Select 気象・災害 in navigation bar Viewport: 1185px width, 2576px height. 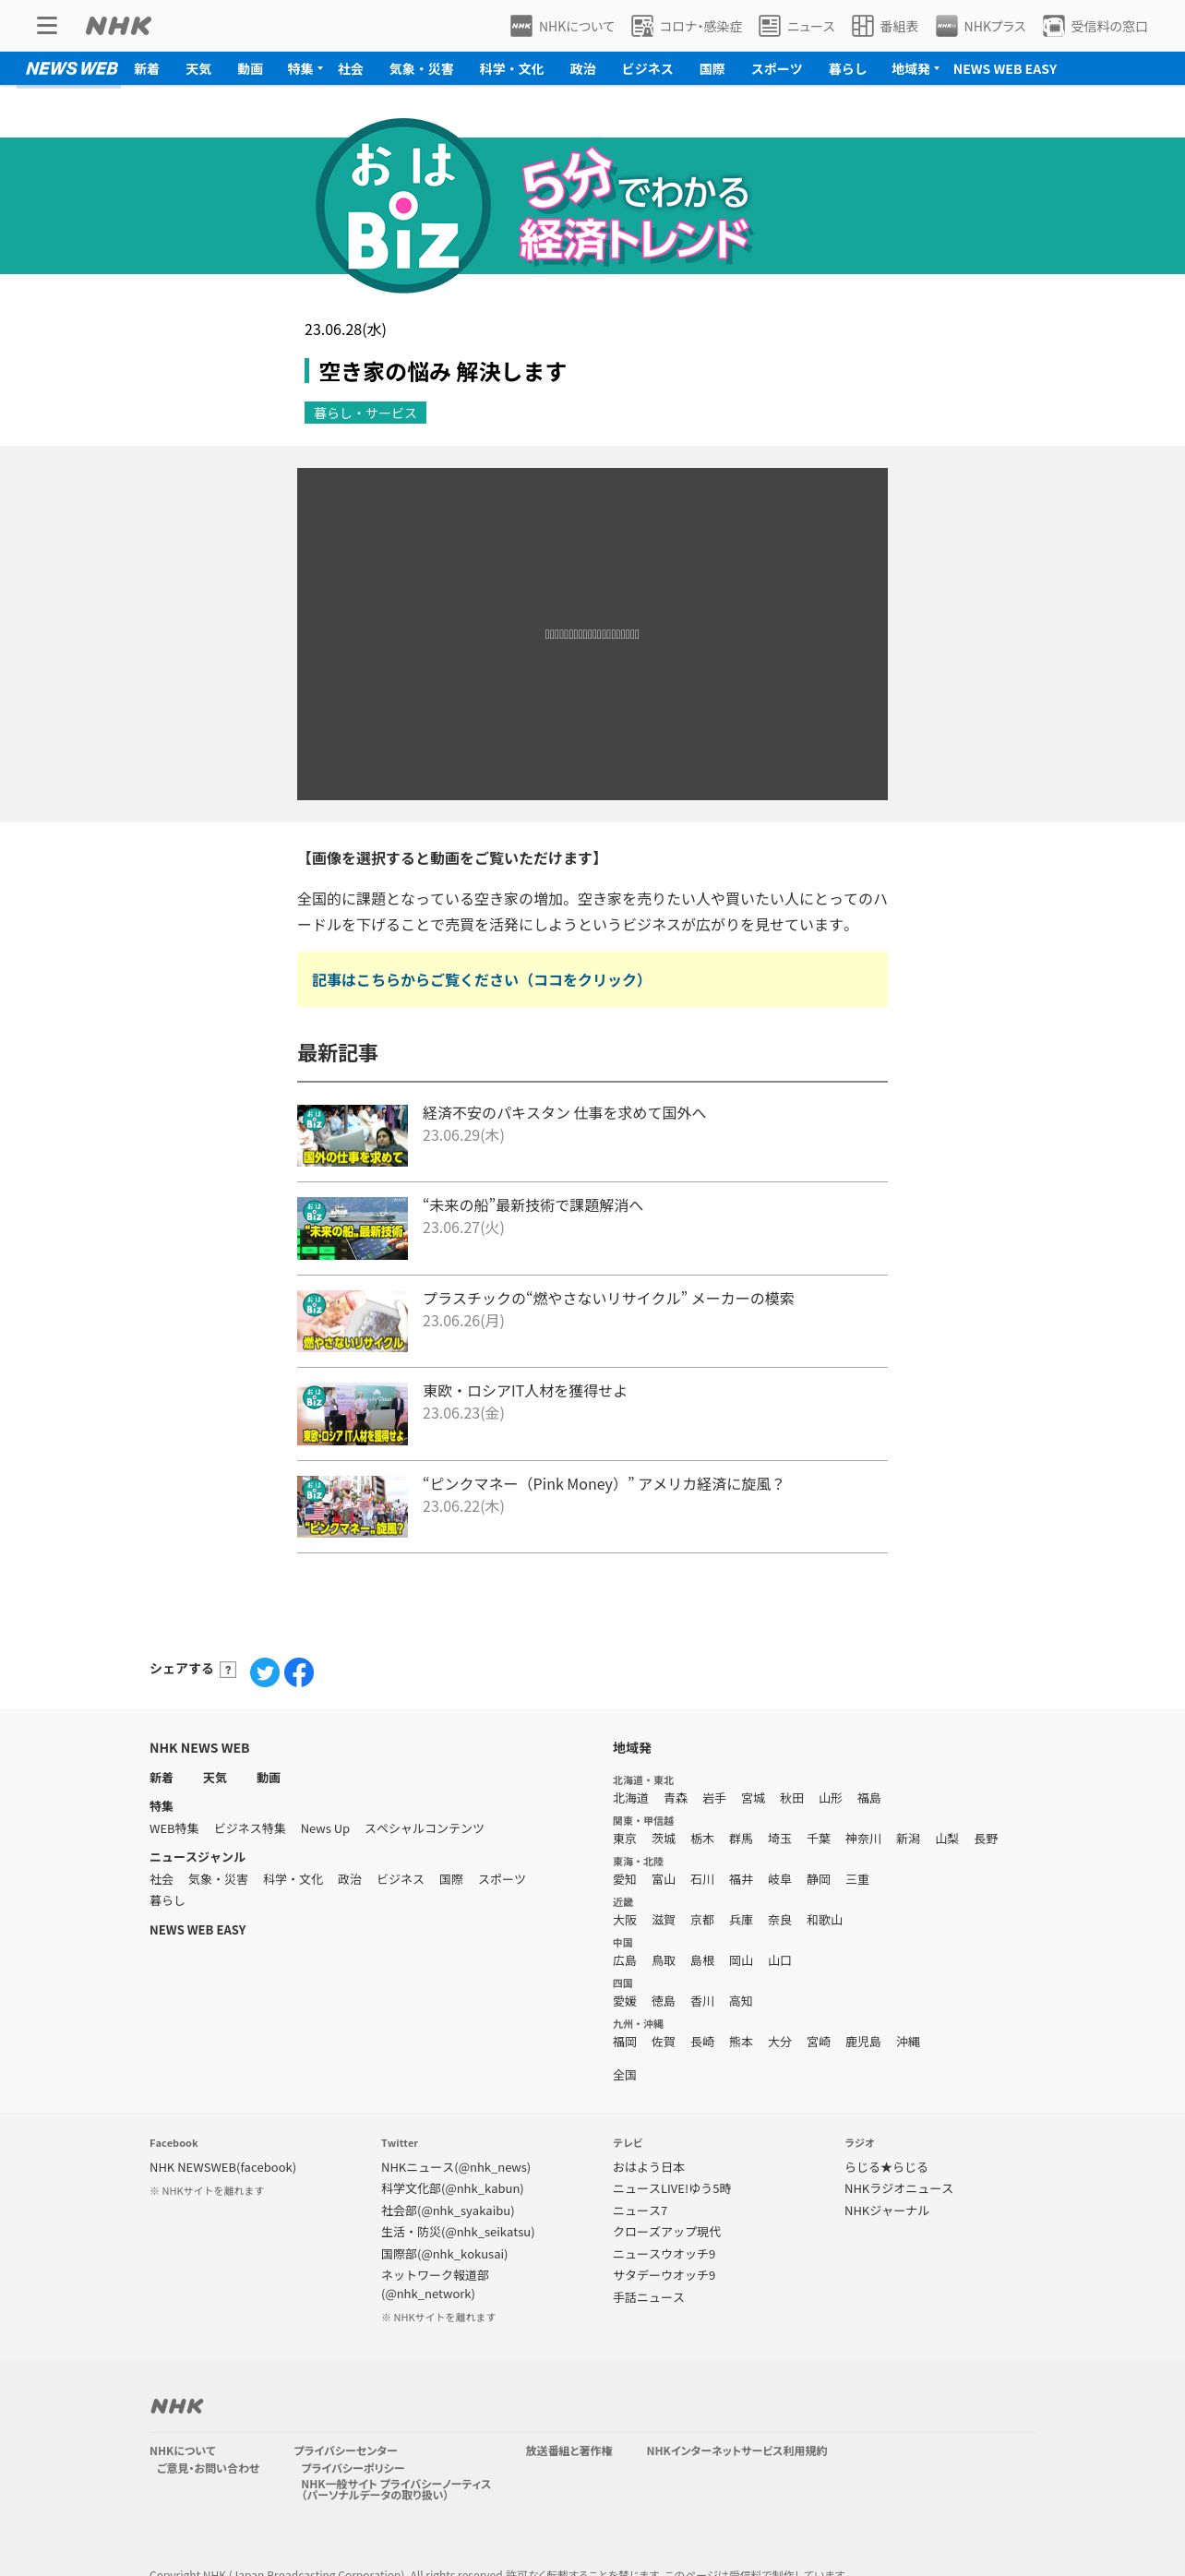click(x=421, y=69)
